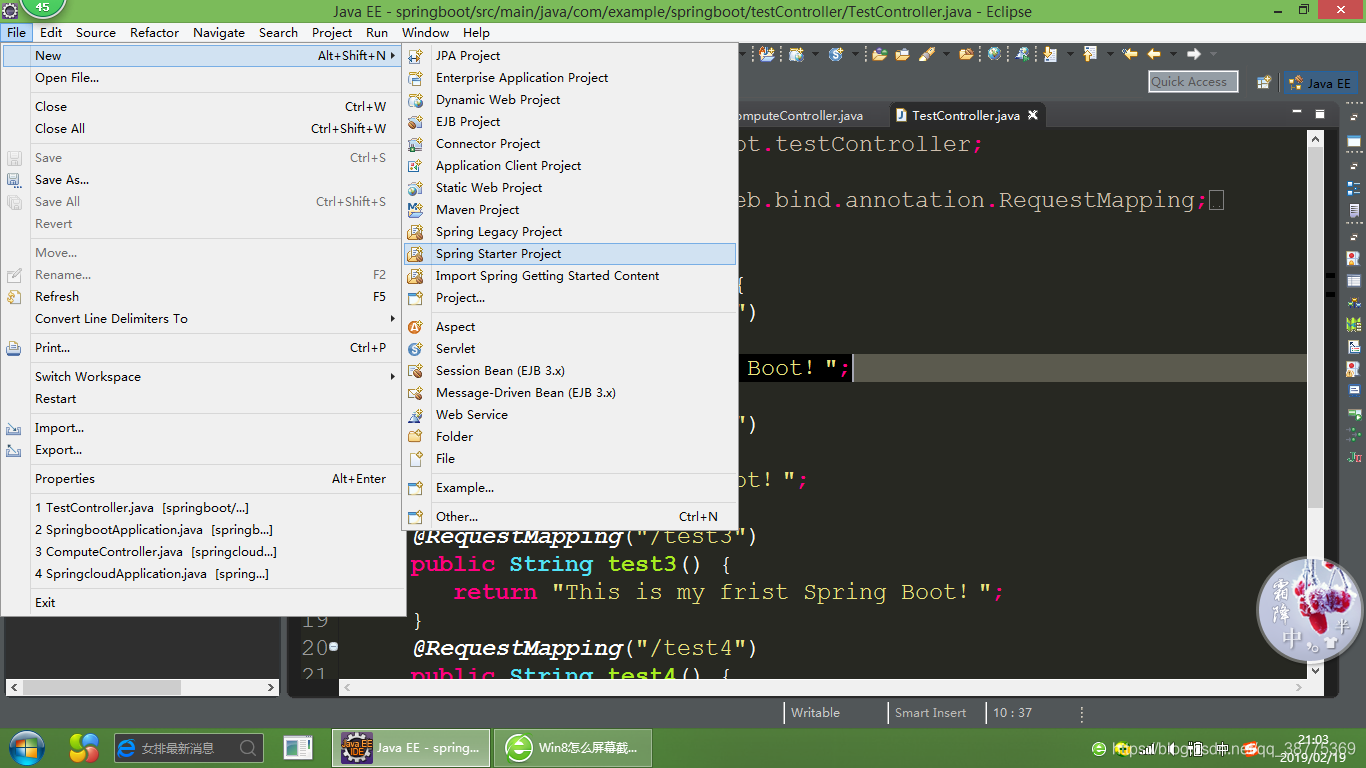Screen dimensions: 1366x768
Task: Click the Writable status entry
Action: point(815,713)
